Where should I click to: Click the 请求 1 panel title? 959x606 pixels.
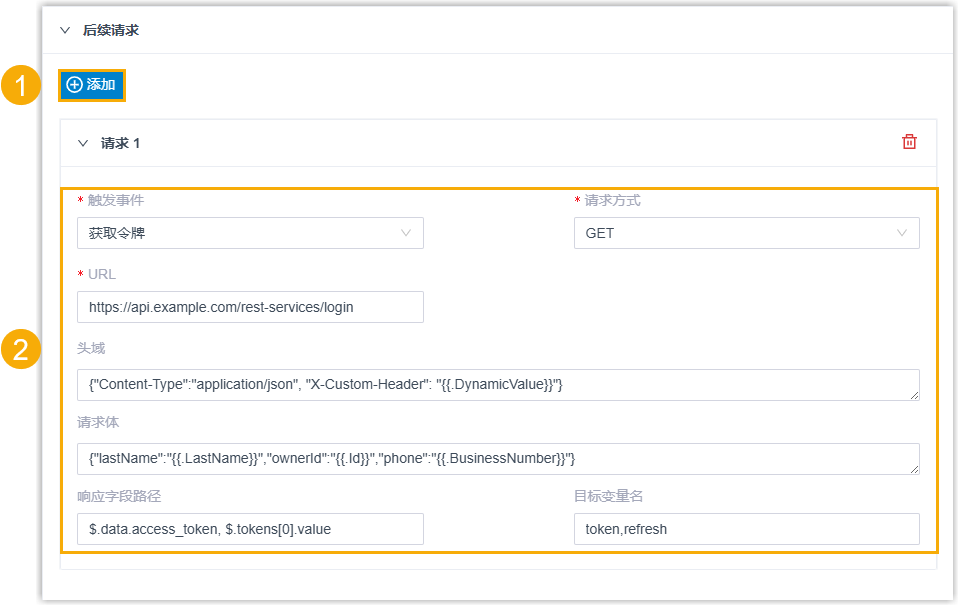pos(121,143)
